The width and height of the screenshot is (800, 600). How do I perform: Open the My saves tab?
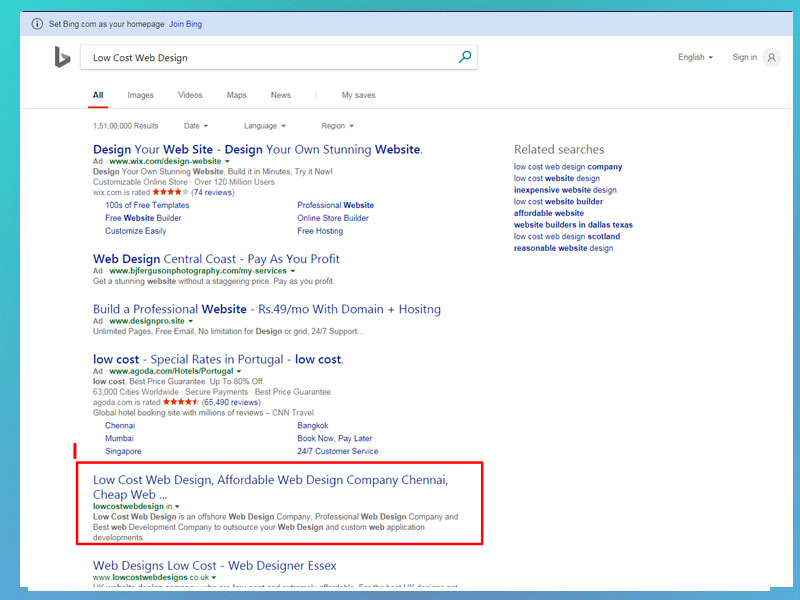[358, 95]
